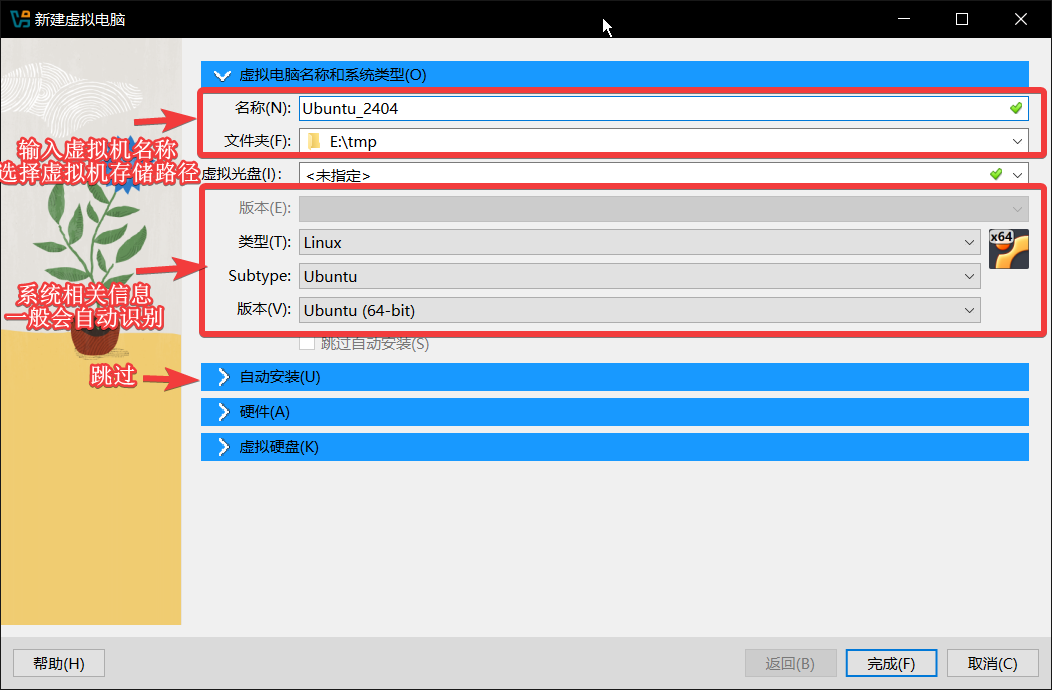Open the Subtype Ubuntu dropdown
Screen dimensions: 1052x690
[639, 277]
